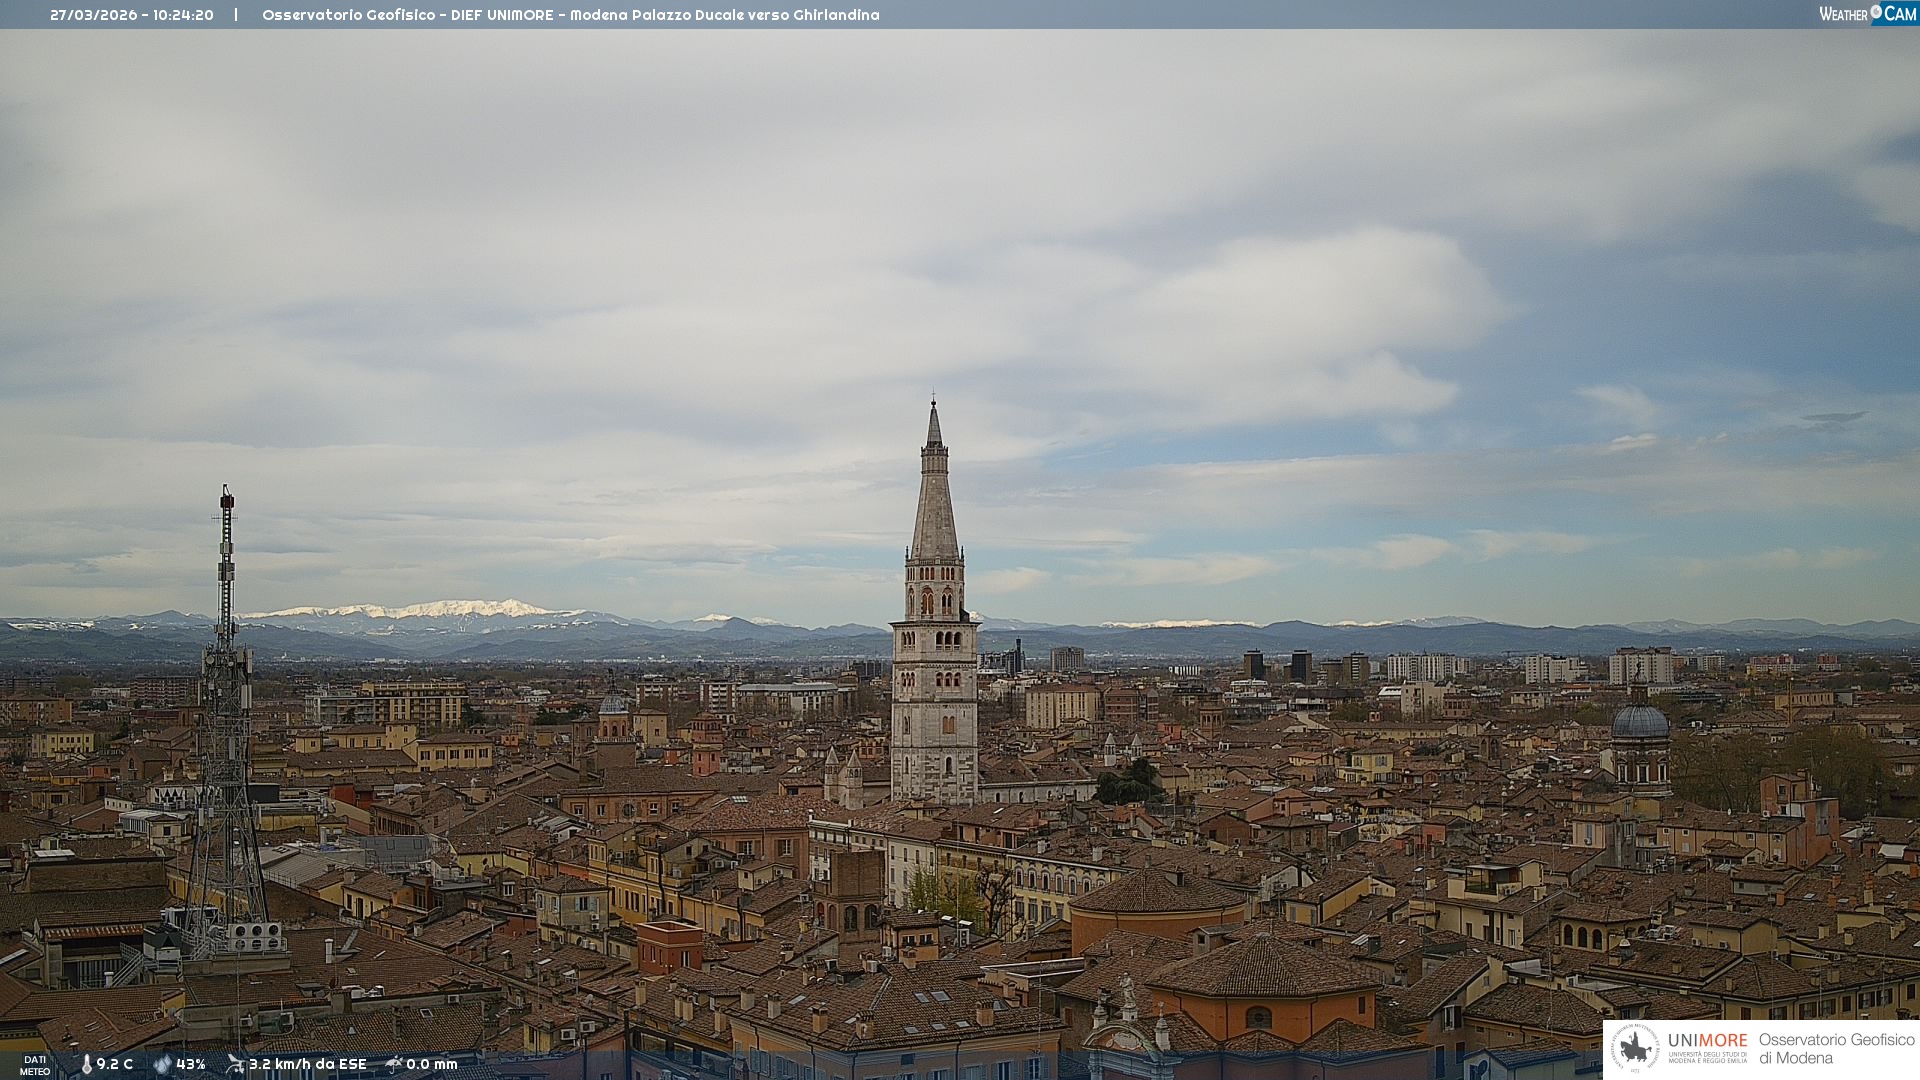Screen dimensions: 1920x1080
Task: Click Osservatorio Geofisico di Modena text
Action: tap(1836, 1048)
